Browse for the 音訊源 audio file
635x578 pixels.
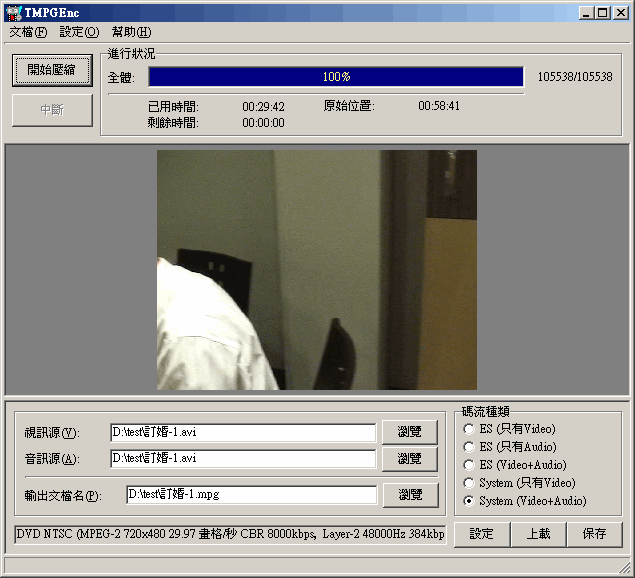point(409,459)
